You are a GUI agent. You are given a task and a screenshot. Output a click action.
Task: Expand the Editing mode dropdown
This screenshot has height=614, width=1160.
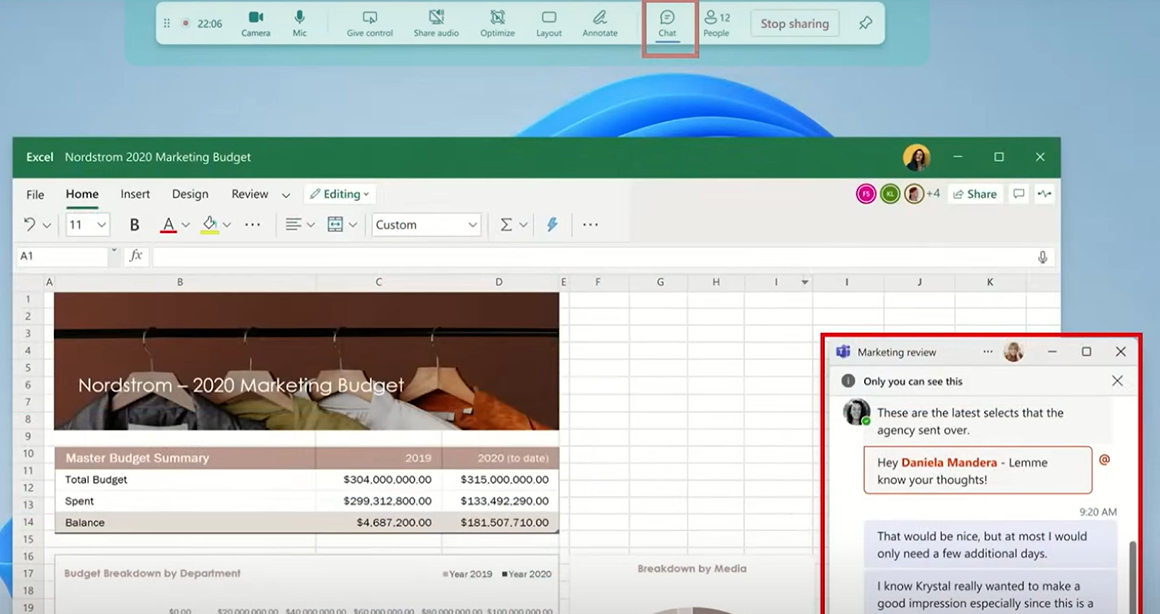click(340, 194)
